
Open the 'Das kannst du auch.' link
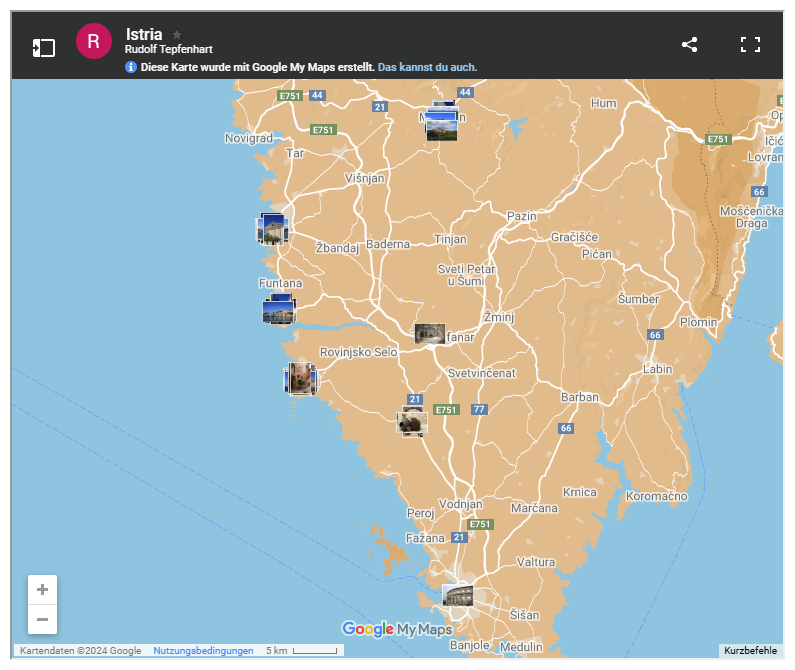[427, 67]
